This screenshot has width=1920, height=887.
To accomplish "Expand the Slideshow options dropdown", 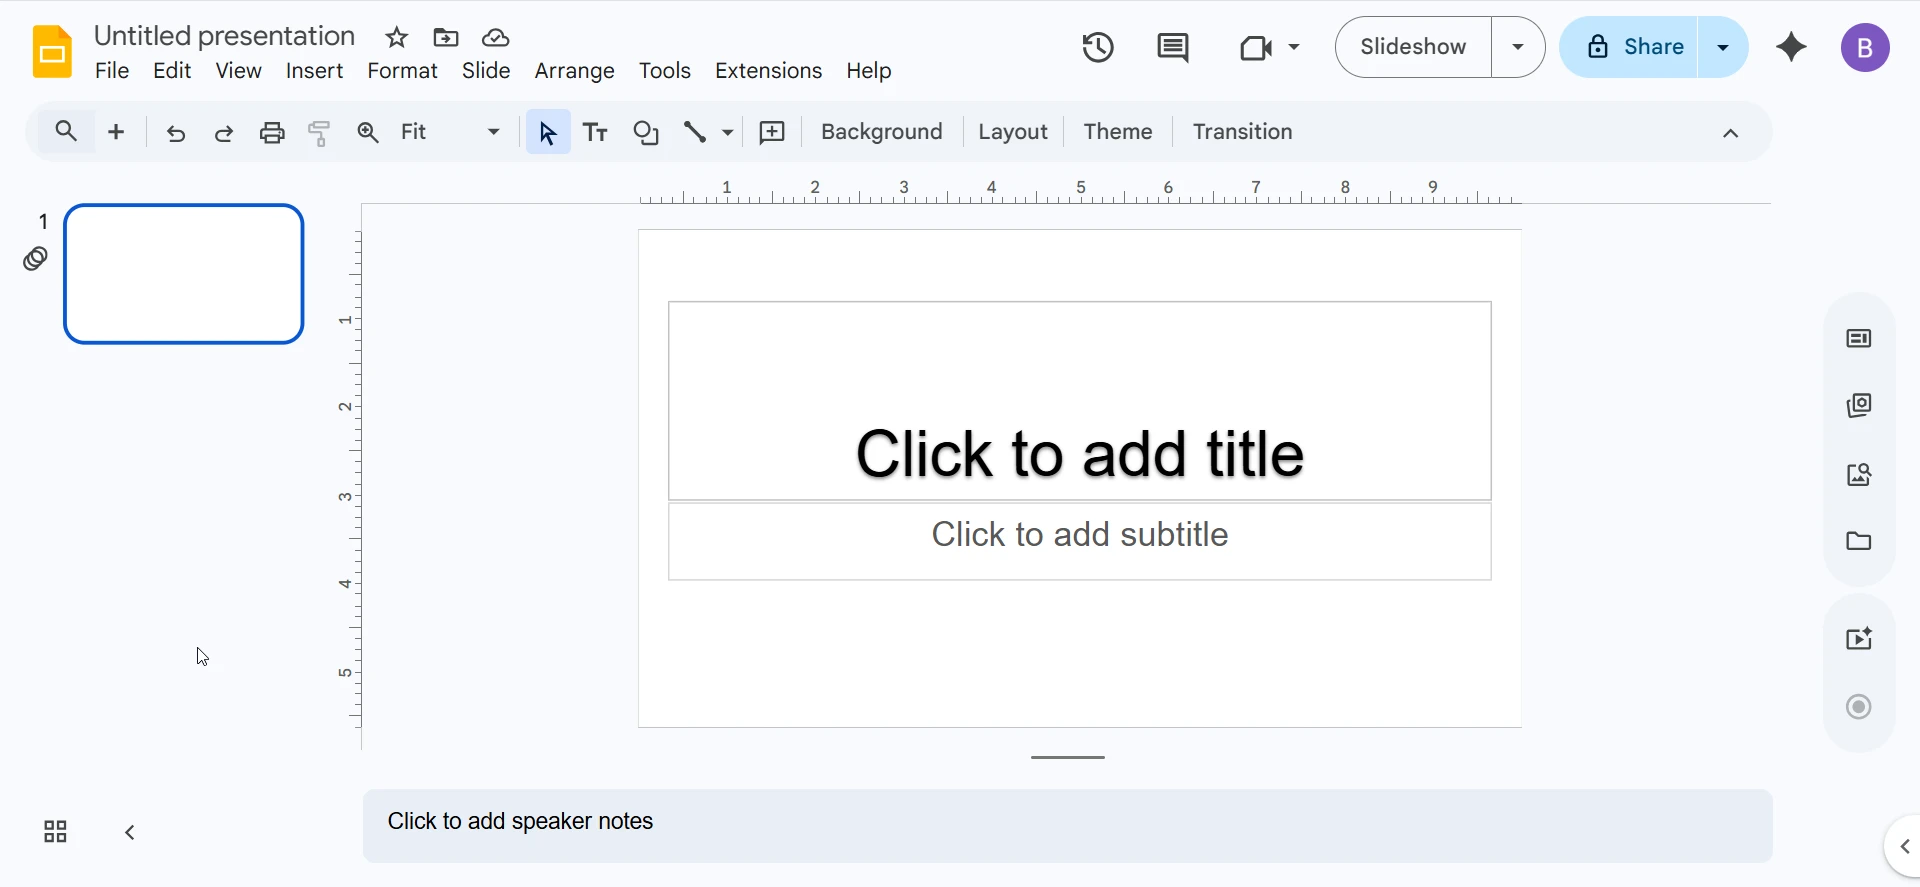I will tap(1518, 47).
